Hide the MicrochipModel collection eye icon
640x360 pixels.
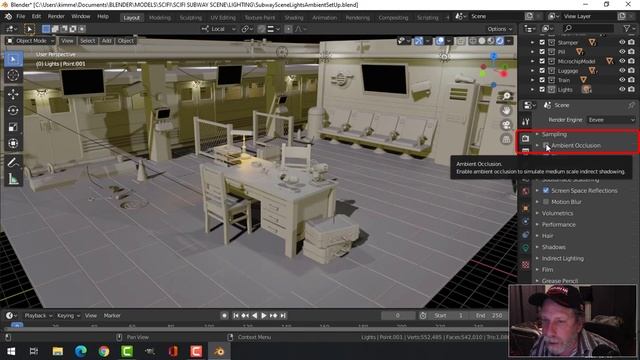point(622,61)
